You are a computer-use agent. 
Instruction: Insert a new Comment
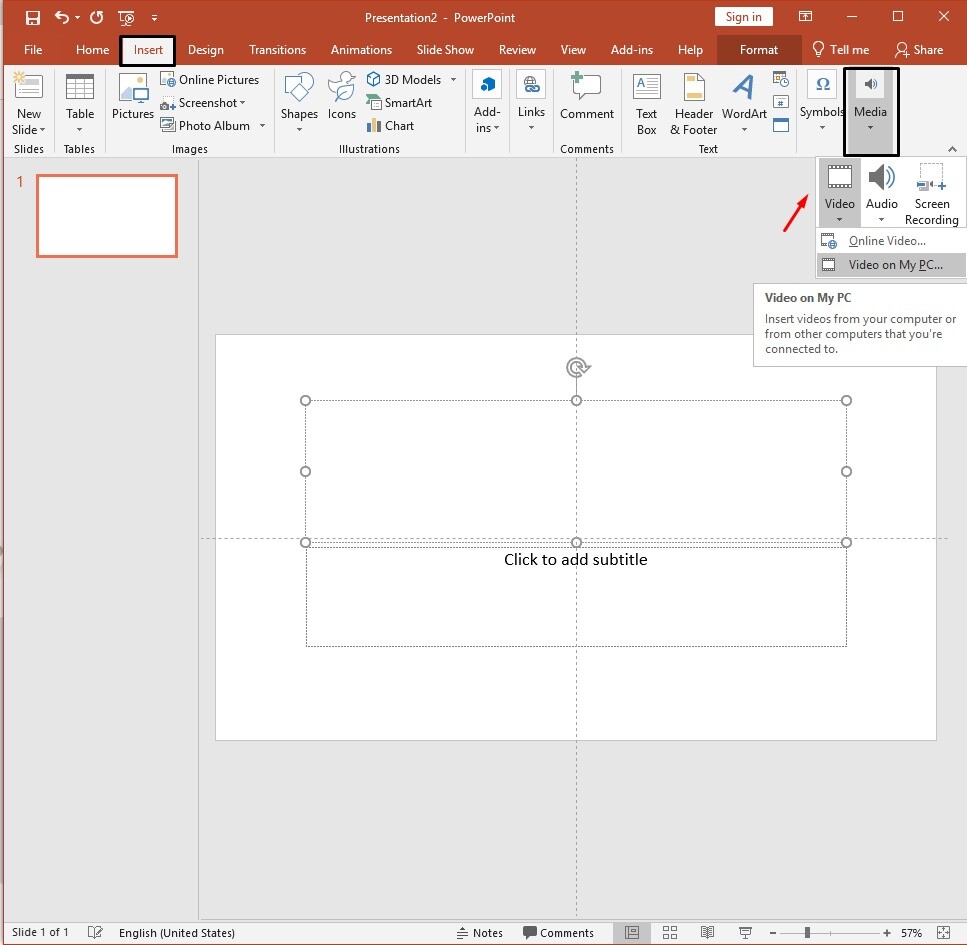tap(586, 97)
